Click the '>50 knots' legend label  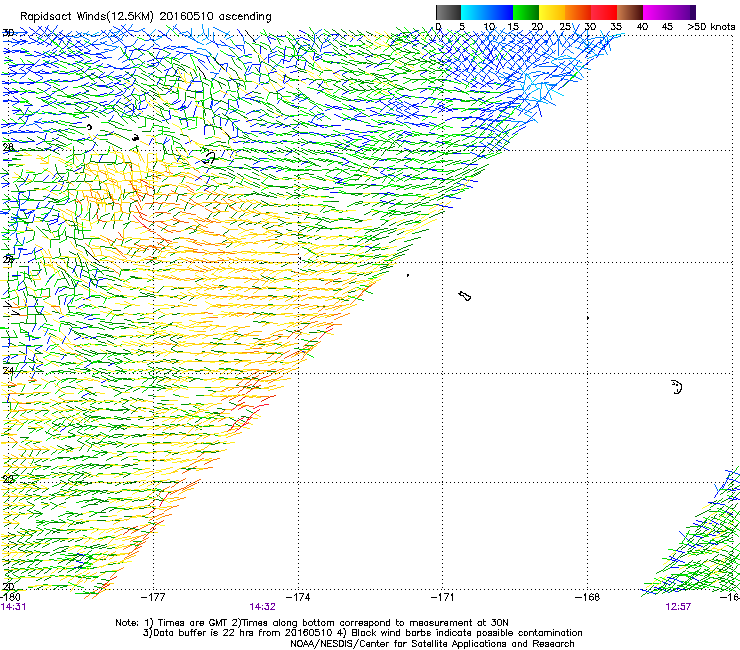pyautogui.click(x=711, y=27)
